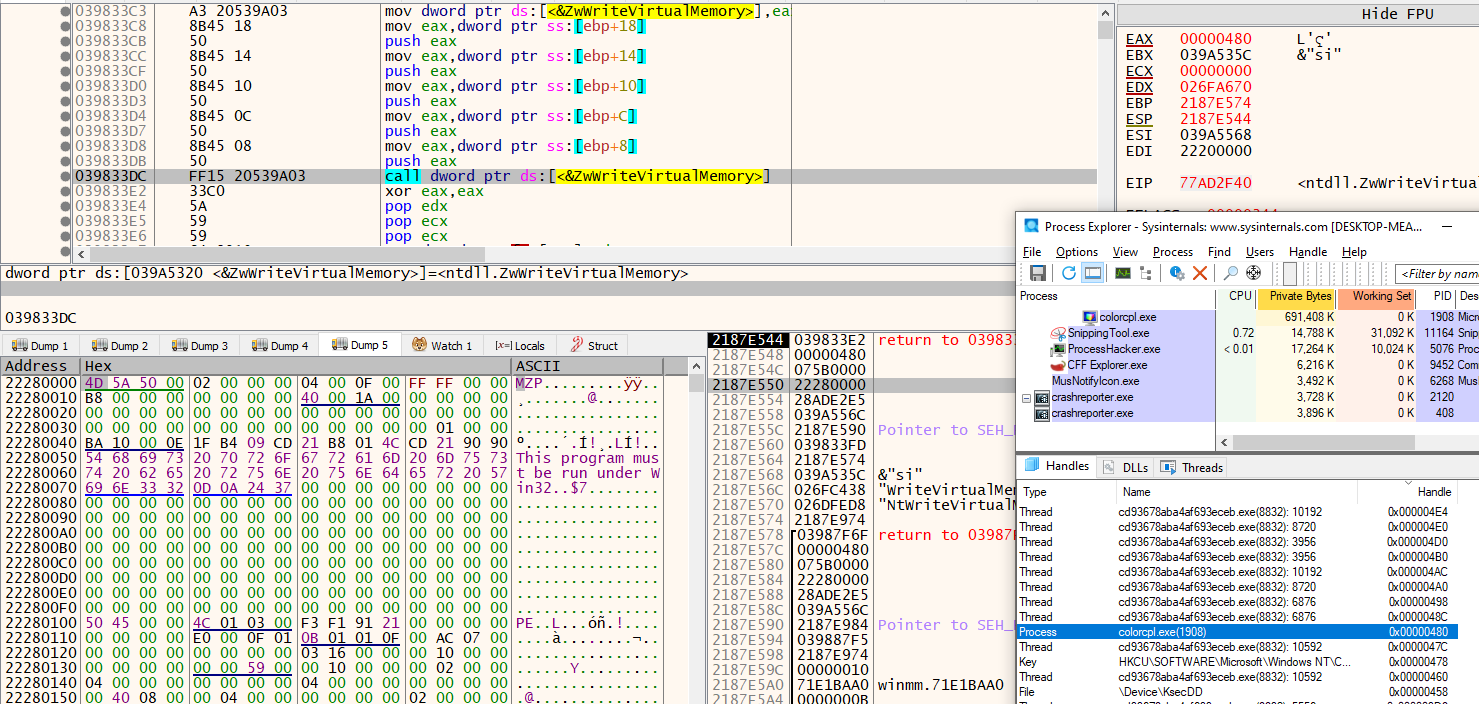This screenshot has width=1479, height=704.
Task: Show process tree view in Process Explorer
Action: click(1147, 272)
